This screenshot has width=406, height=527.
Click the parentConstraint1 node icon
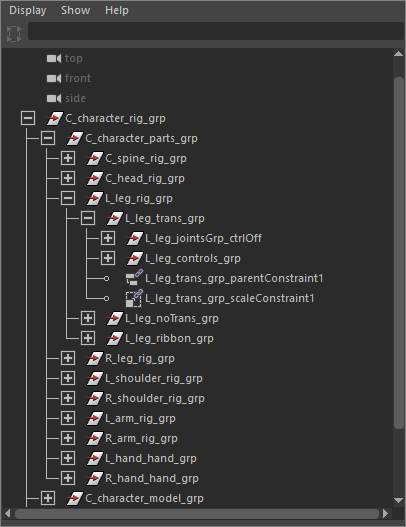click(x=134, y=278)
